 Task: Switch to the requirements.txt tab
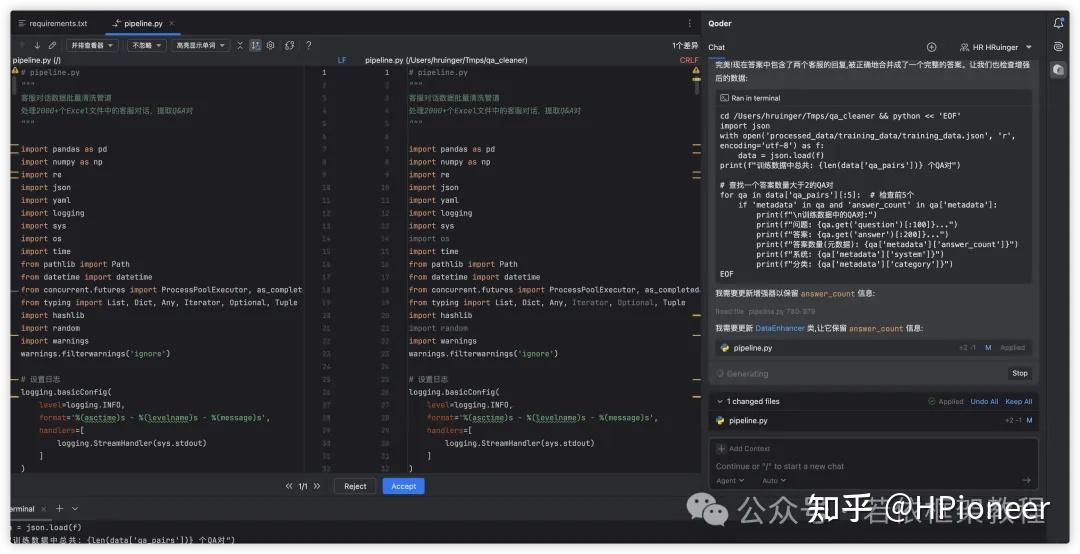click(x=57, y=23)
